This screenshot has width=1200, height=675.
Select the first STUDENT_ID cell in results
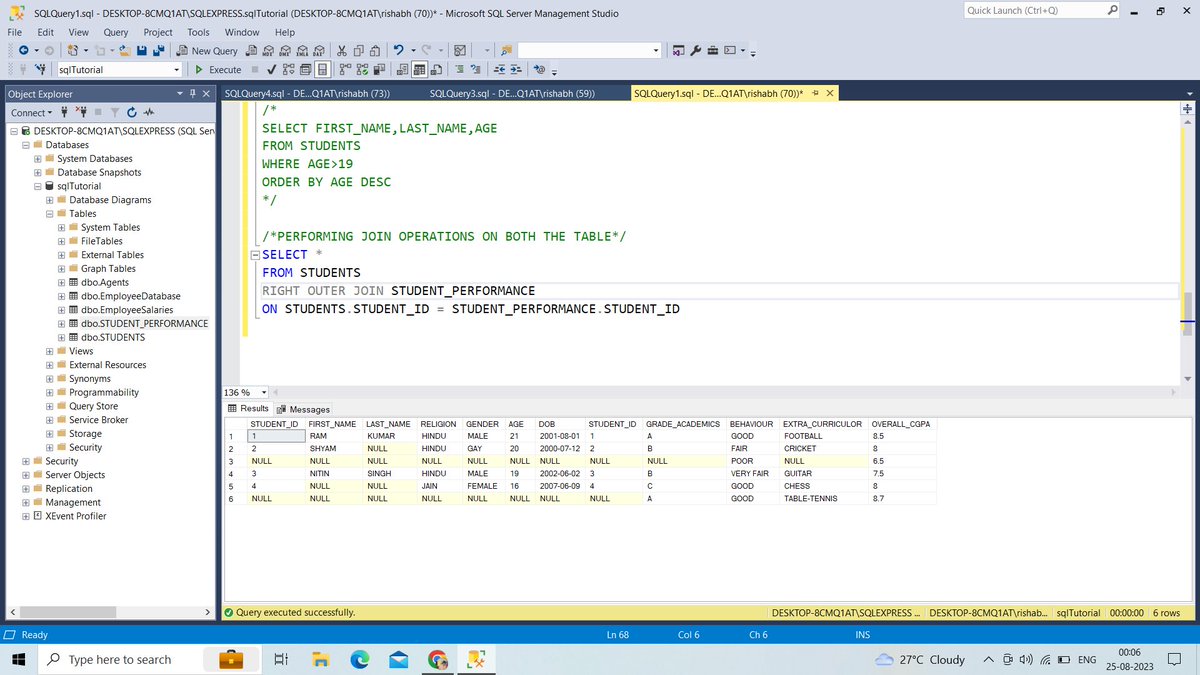274,436
